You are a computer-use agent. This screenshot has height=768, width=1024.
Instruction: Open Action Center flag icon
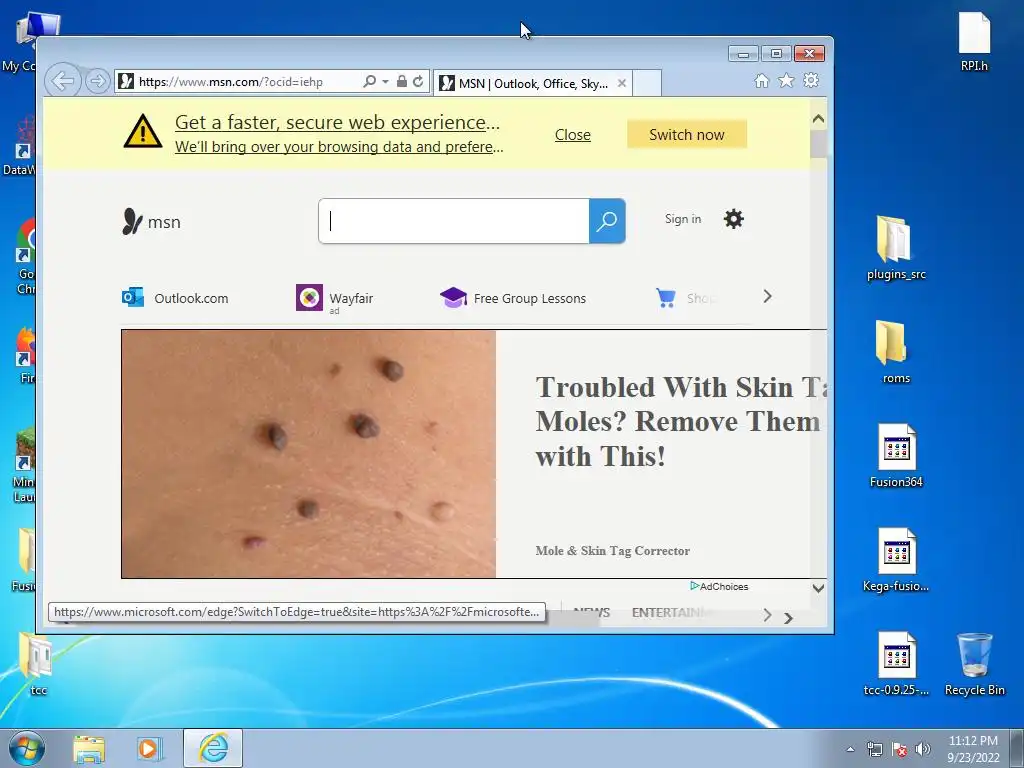pos(899,749)
